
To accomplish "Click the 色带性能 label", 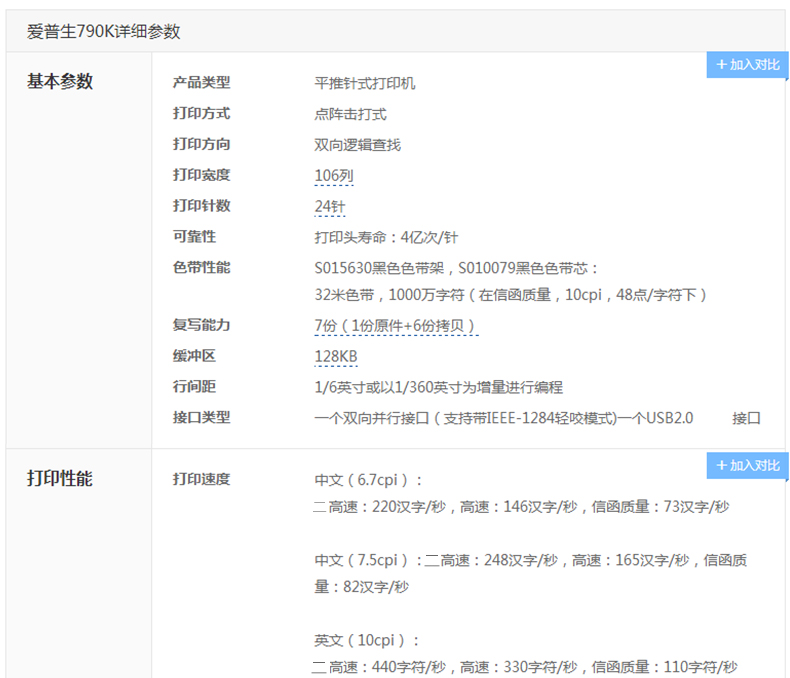I will (201, 268).
